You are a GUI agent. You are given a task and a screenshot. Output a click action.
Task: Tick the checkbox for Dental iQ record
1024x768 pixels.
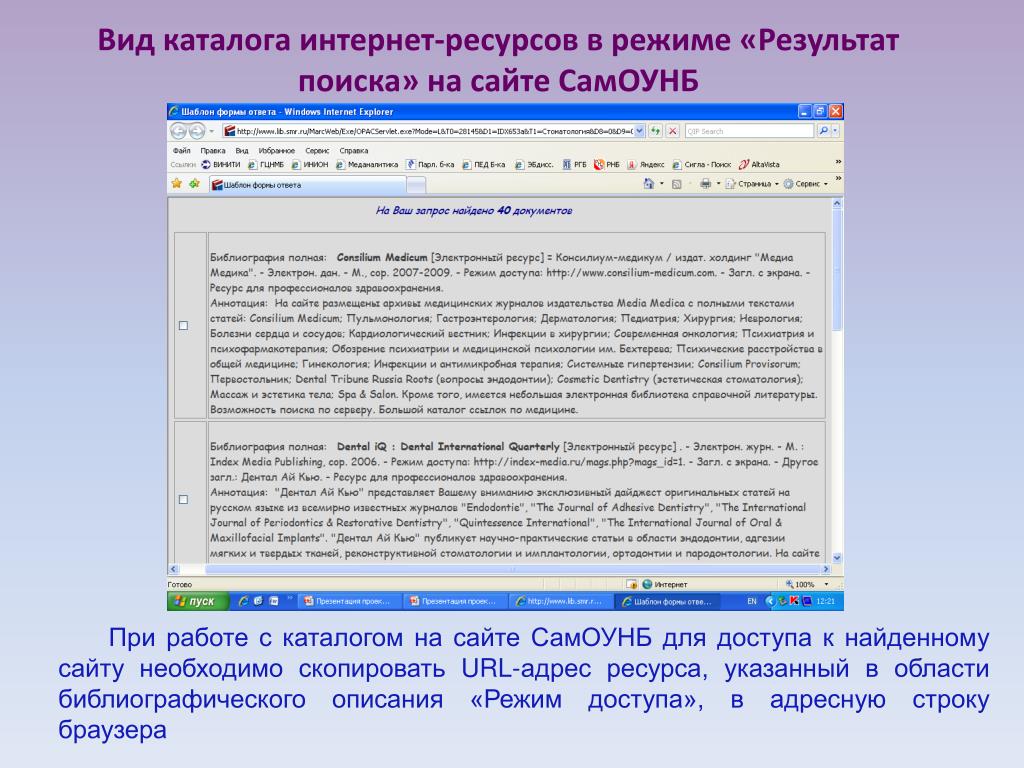pos(184,500)
